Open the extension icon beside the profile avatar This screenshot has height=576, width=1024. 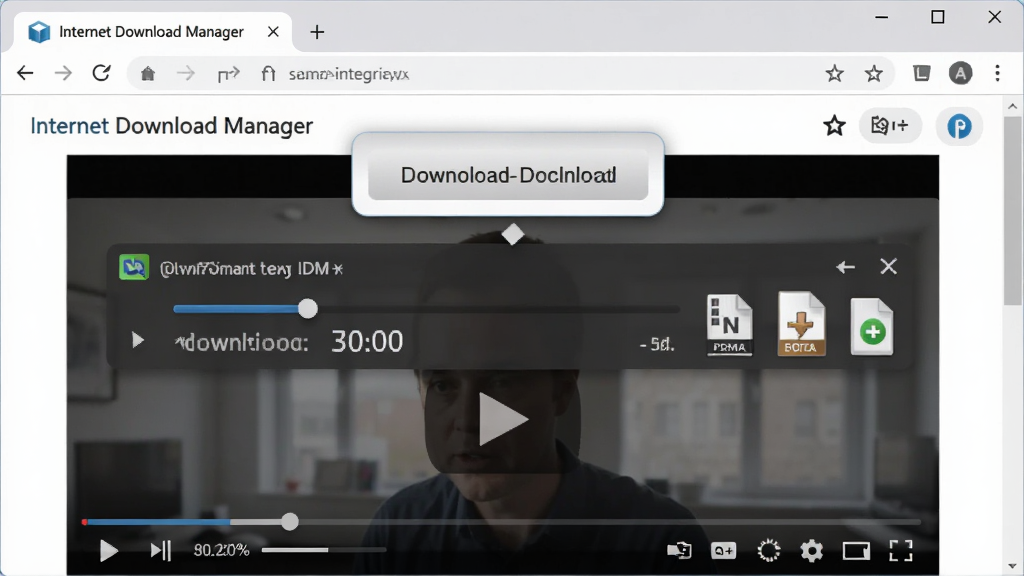[921, 73]
